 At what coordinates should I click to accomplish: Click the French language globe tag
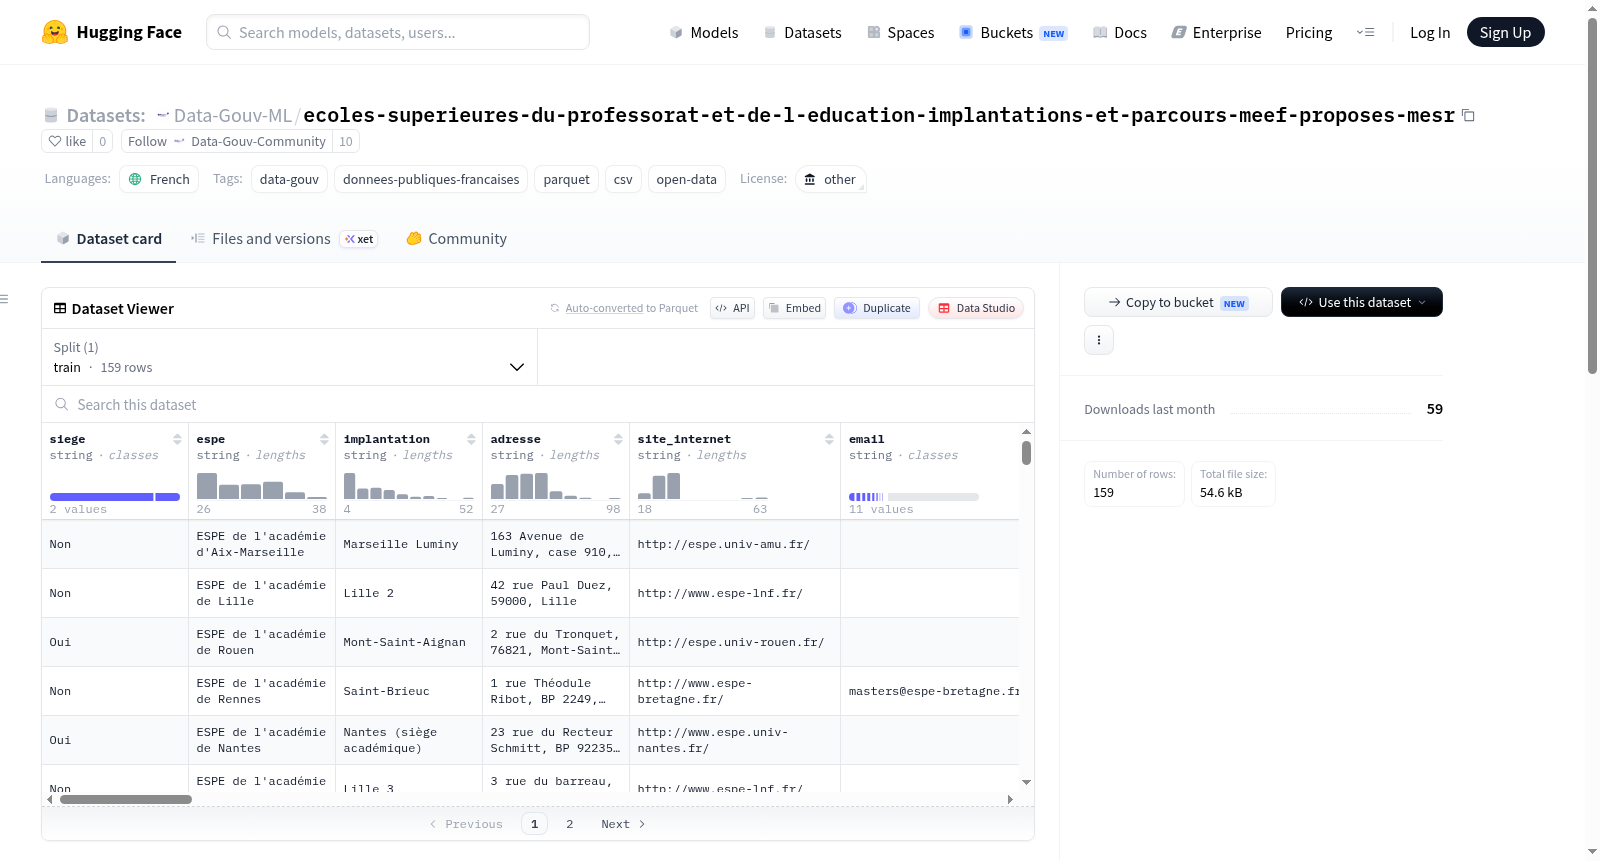pos(159,179)
